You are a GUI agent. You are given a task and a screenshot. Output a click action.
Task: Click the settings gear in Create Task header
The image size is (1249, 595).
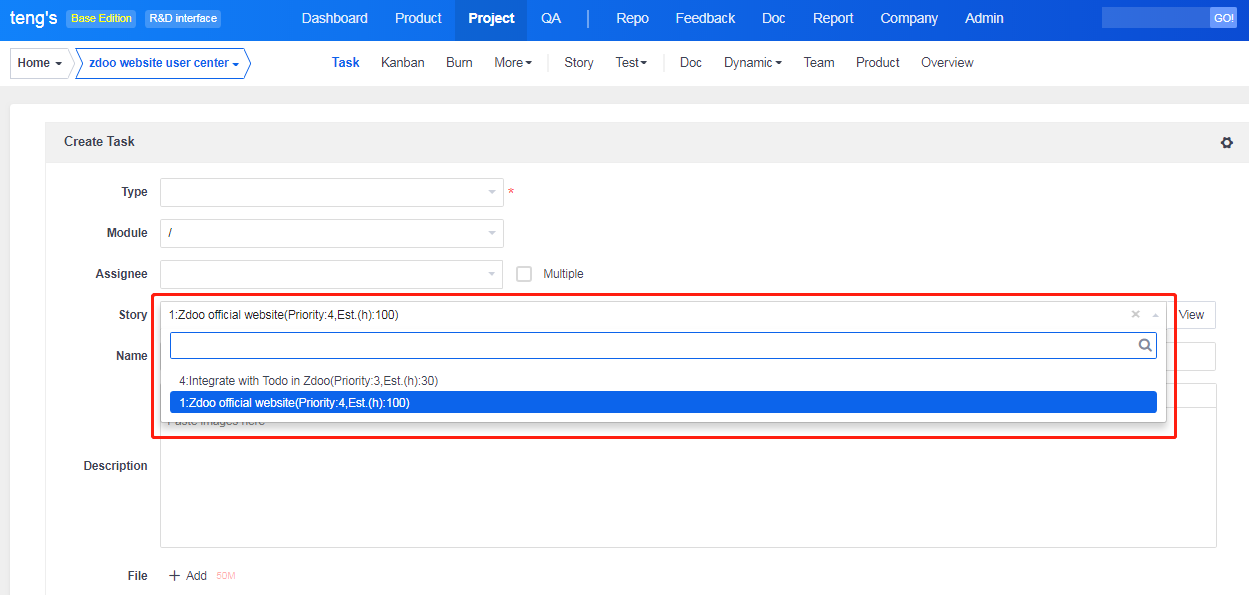[1226, 143]
